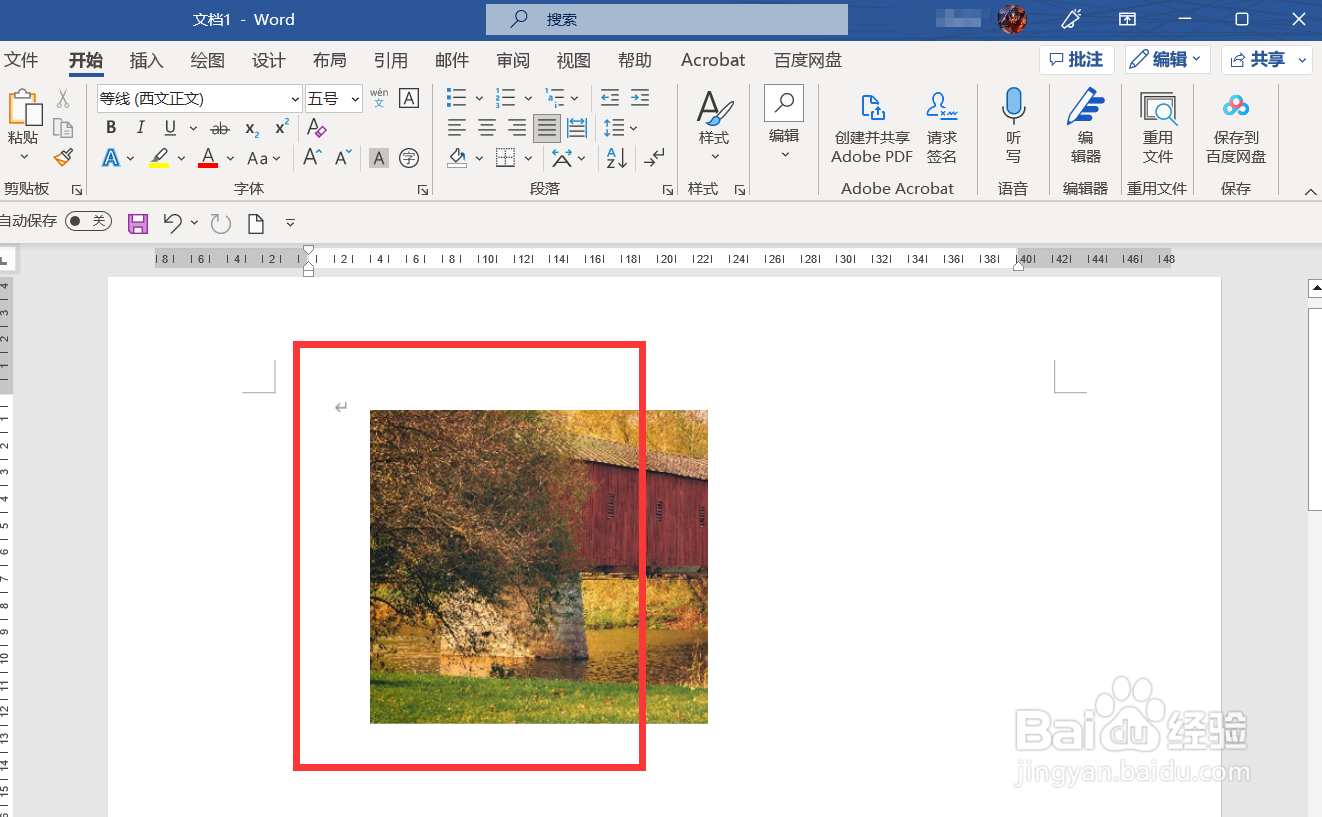Image resolution: width=1322 pixels, height=817 pixels.
Task: Click Request Signatures icon
Action: pos(941,127)
